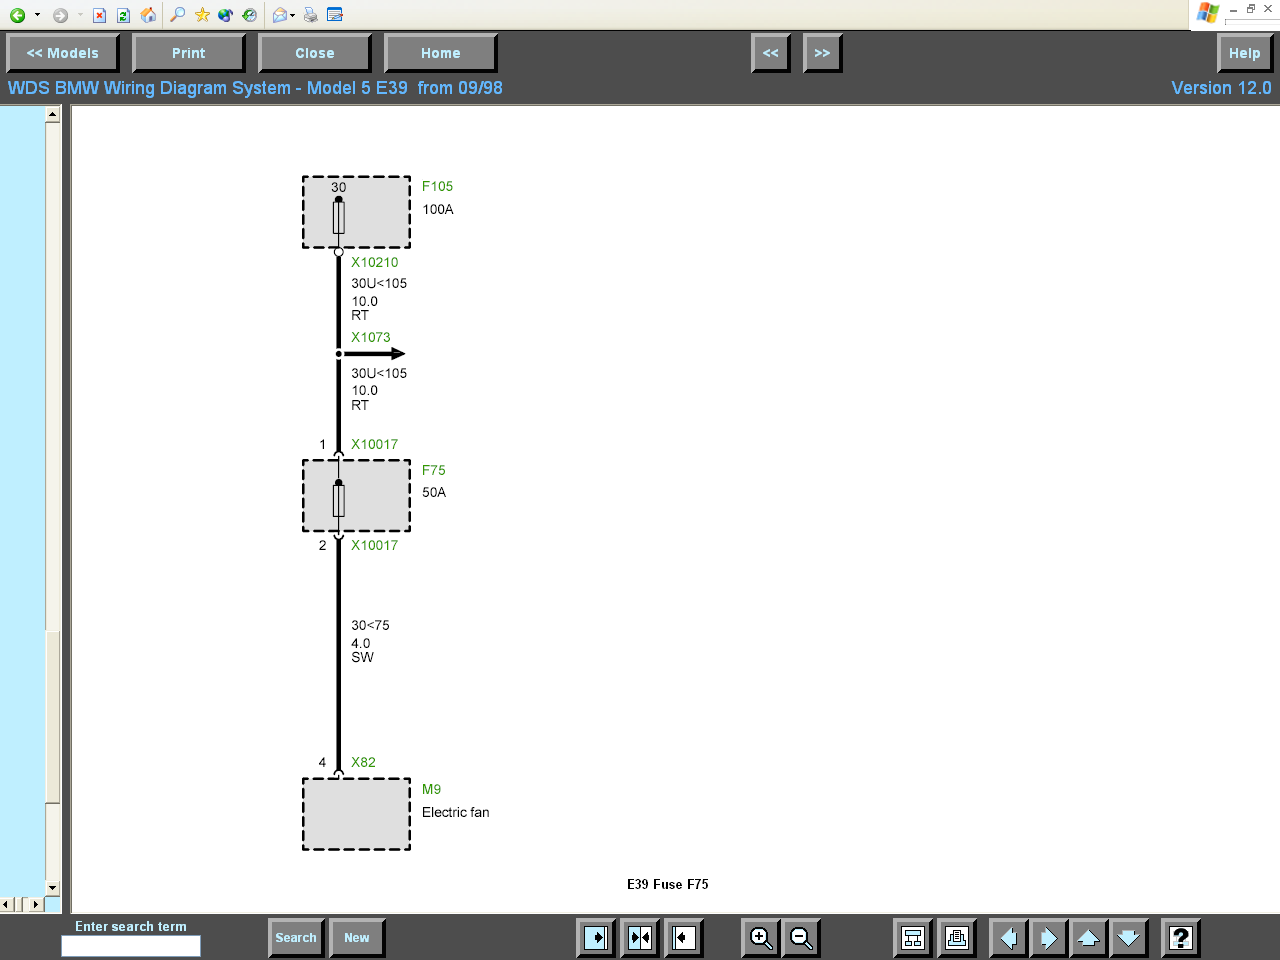Viewport: 1280px width, 960px height.
Task: Click the Media globe icon
Action: [x=226, y=15]
